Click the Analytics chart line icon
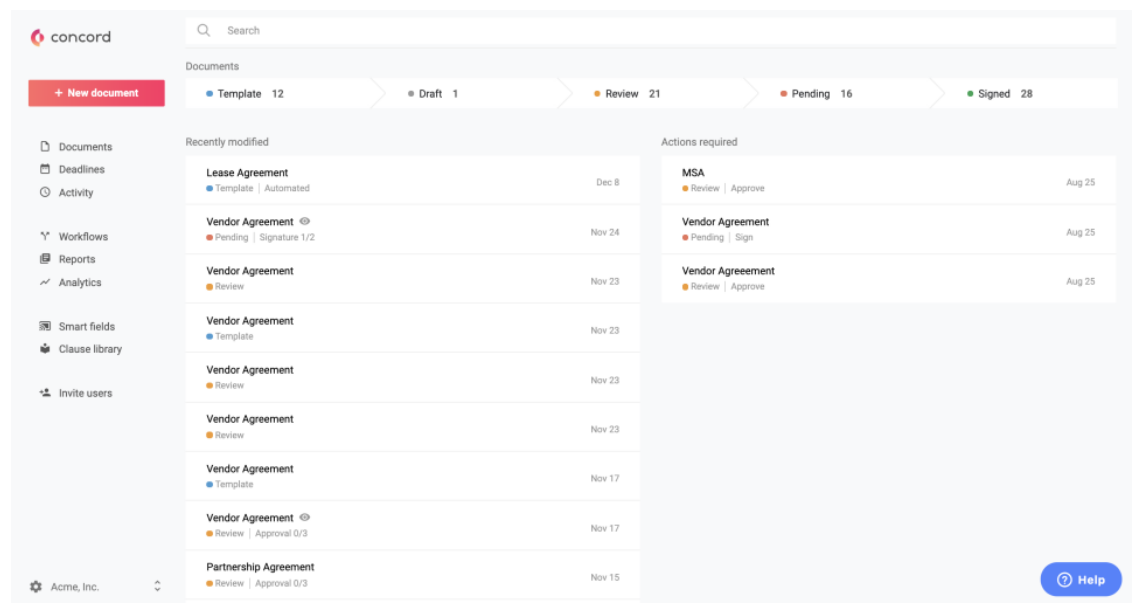 (45, 282)
